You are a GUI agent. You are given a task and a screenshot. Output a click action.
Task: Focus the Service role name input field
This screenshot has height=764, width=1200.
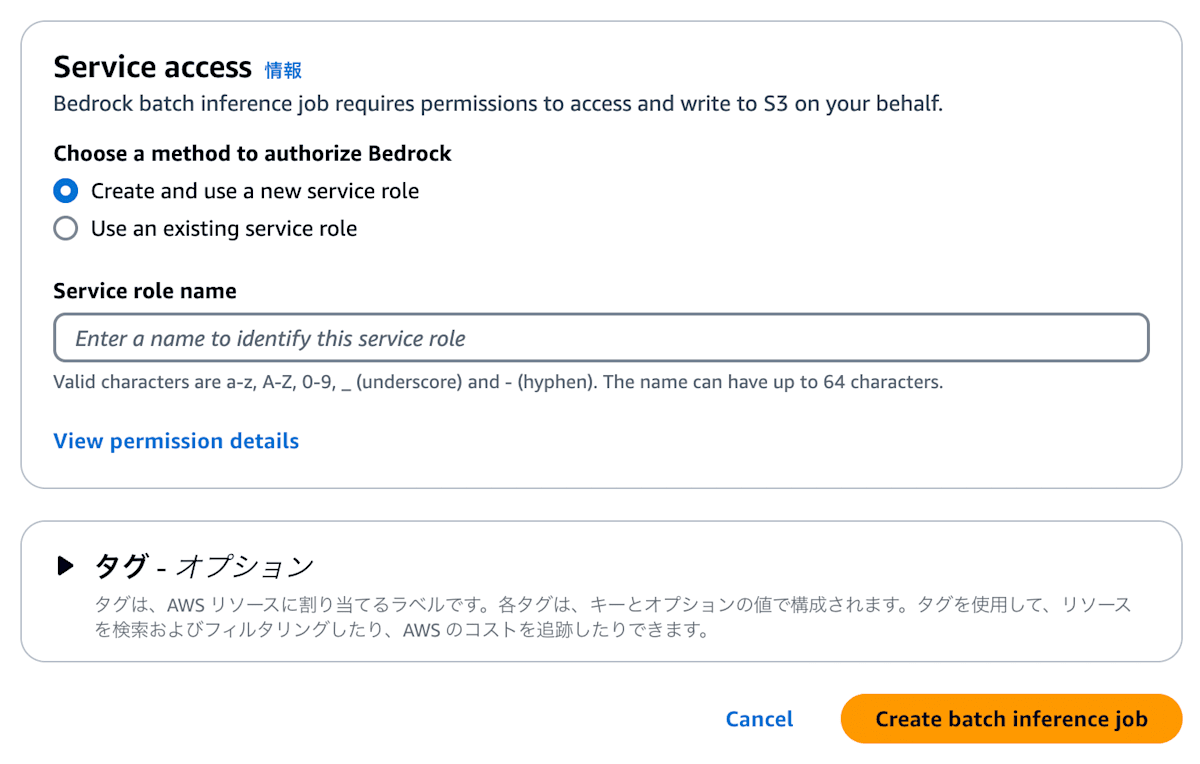(601, 338)
